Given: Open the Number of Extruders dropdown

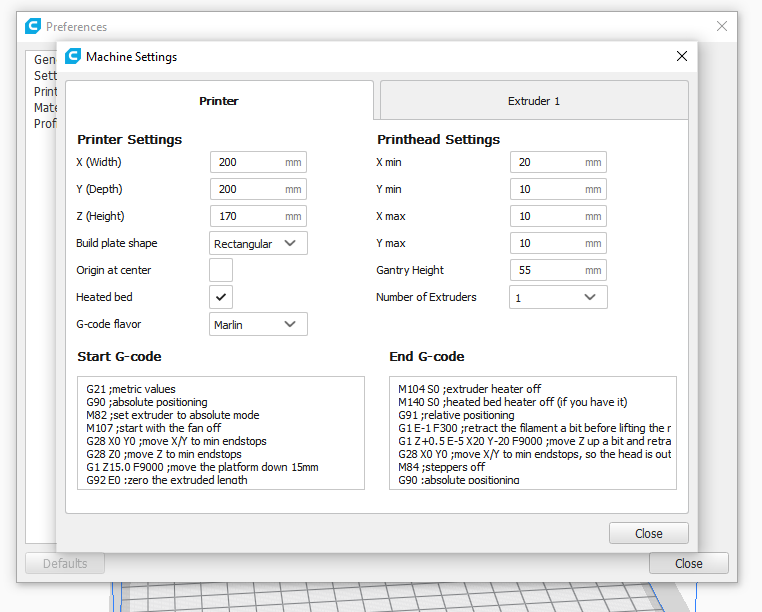Looking at the screenshot, I should pyautogui.click(x=558, y=297).
